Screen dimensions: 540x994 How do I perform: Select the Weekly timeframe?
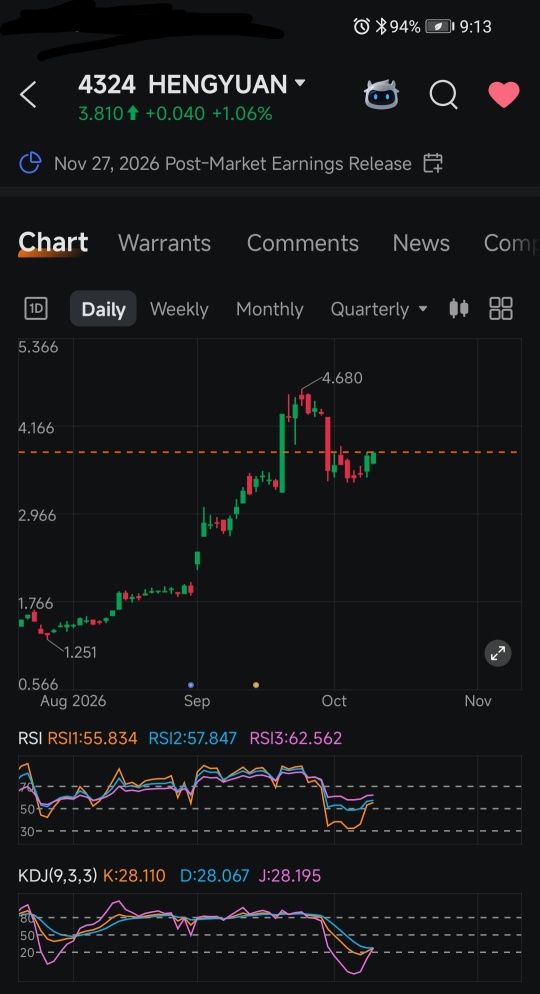(x=179, y=309)
